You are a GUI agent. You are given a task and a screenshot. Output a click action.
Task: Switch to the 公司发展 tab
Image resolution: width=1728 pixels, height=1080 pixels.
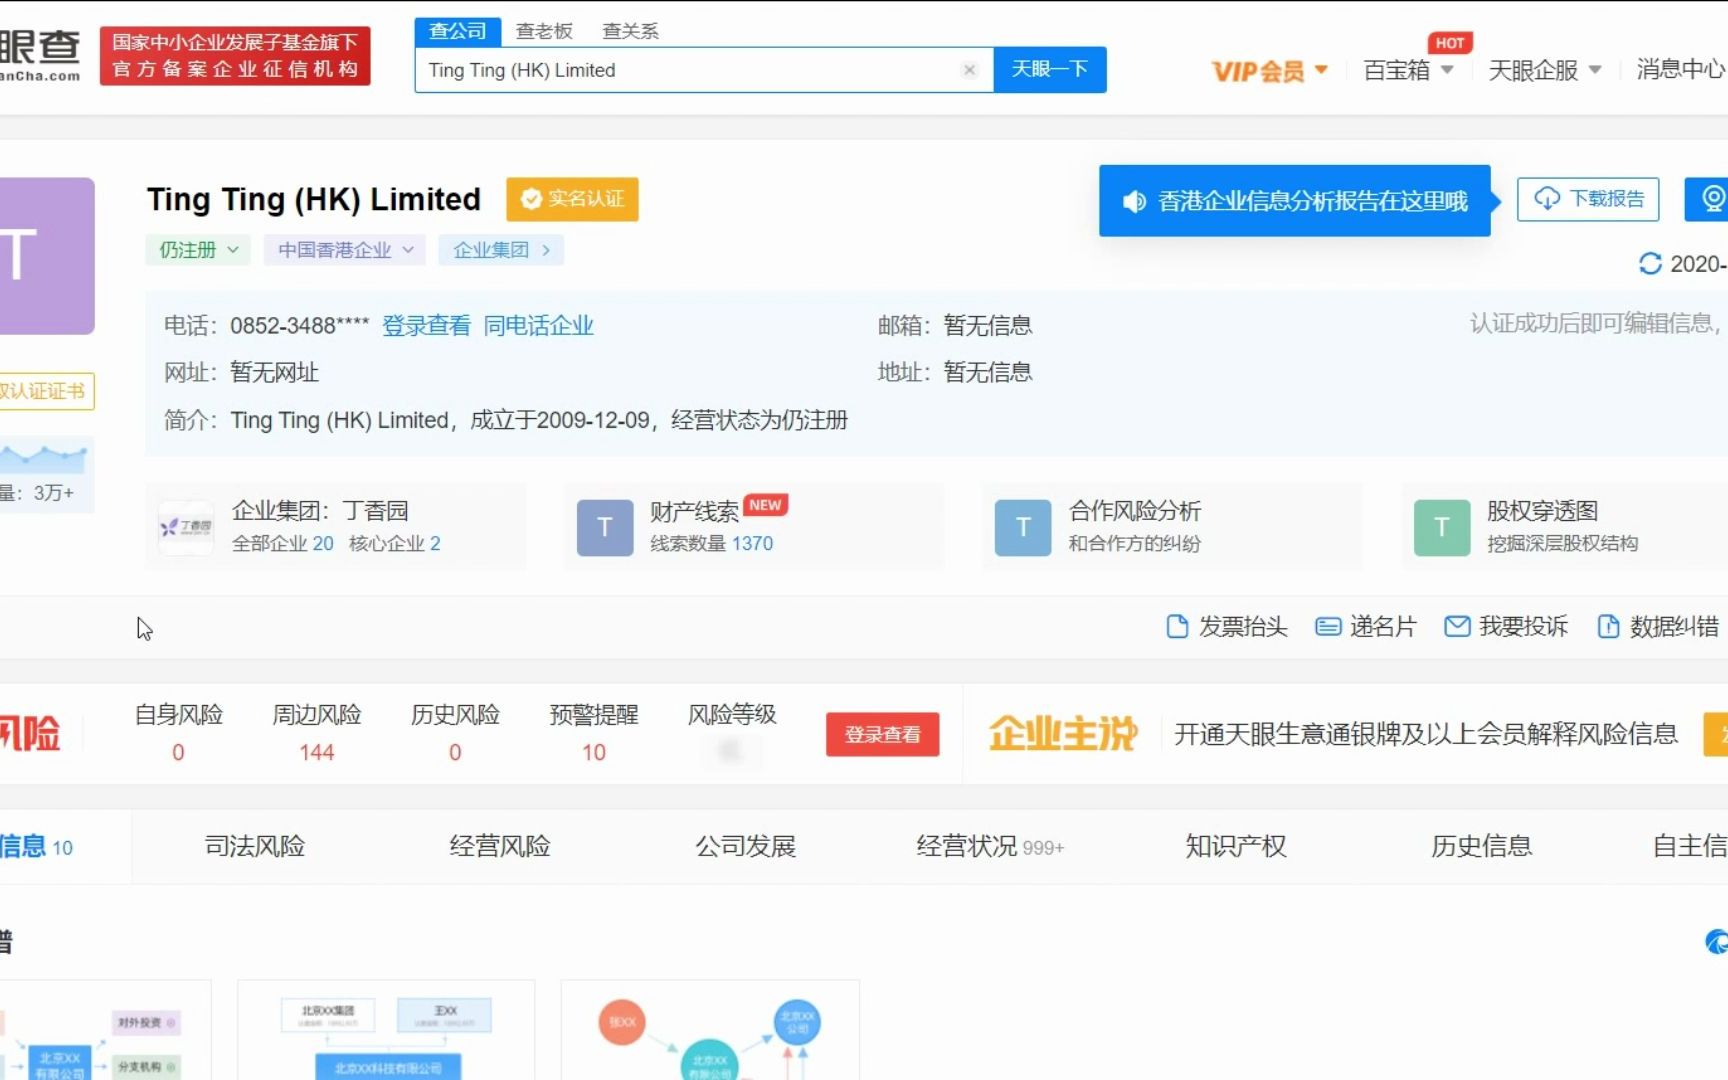pyautogui.click(x=746, y=847)
